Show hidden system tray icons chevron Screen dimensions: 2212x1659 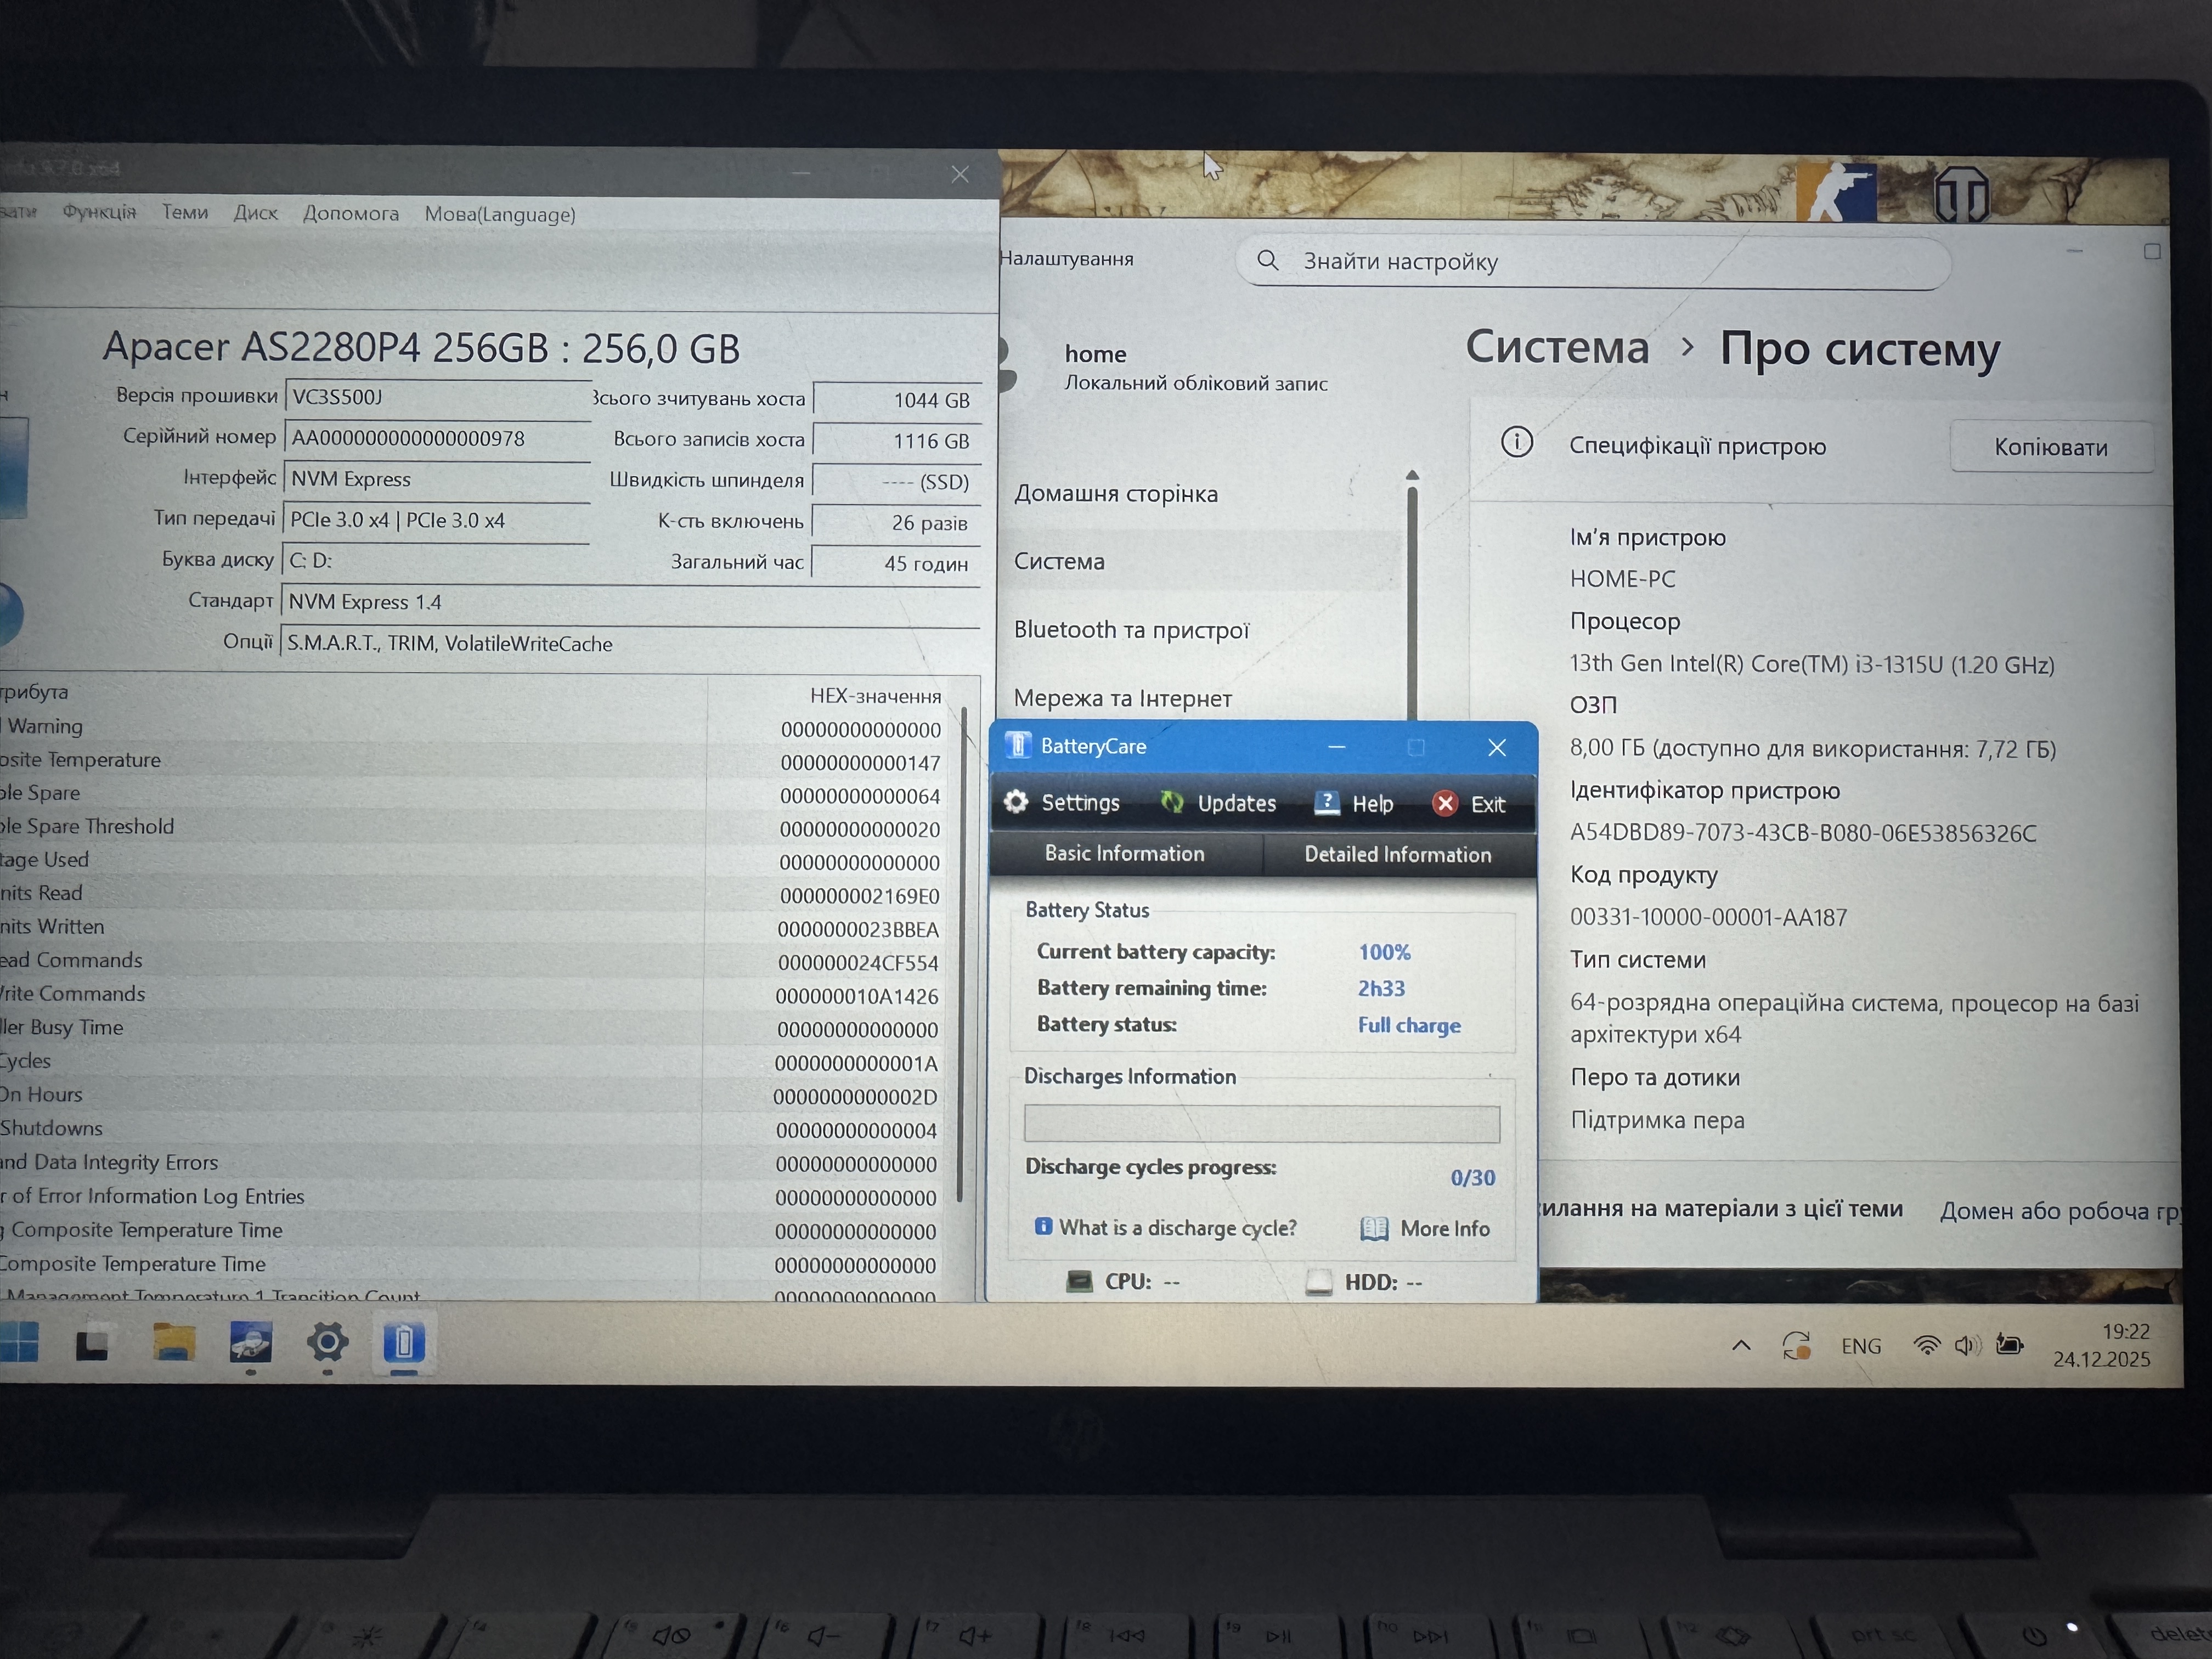pyautogui.click(x=1741, y=1345)
